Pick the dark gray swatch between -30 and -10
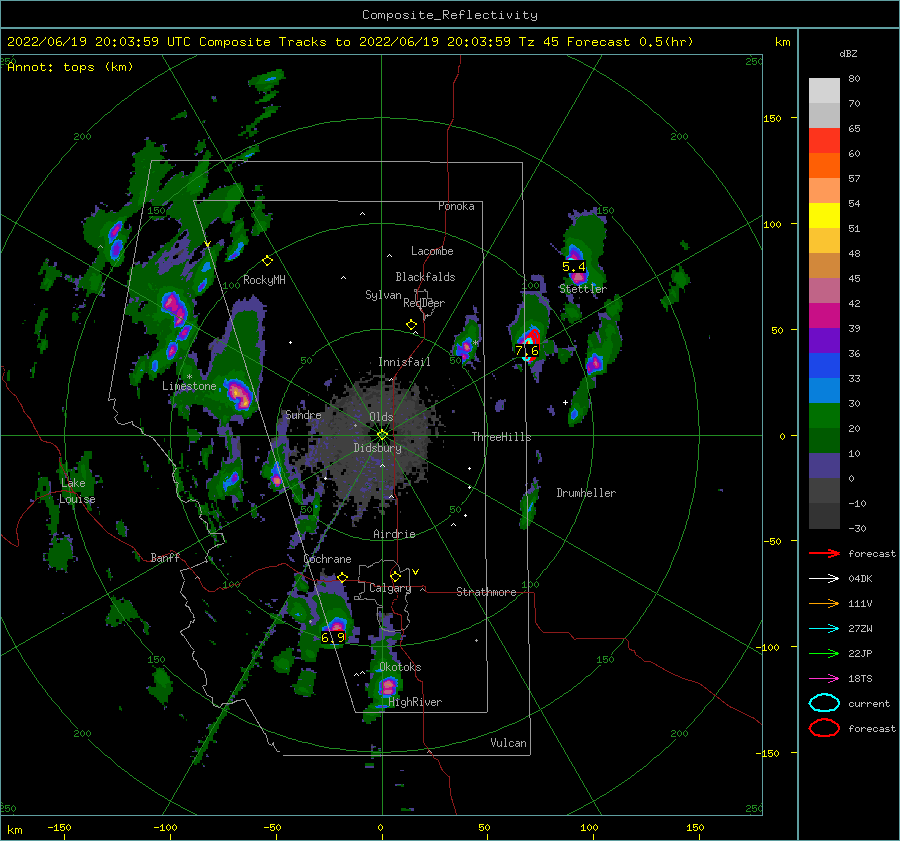 (x=824, y=516)
